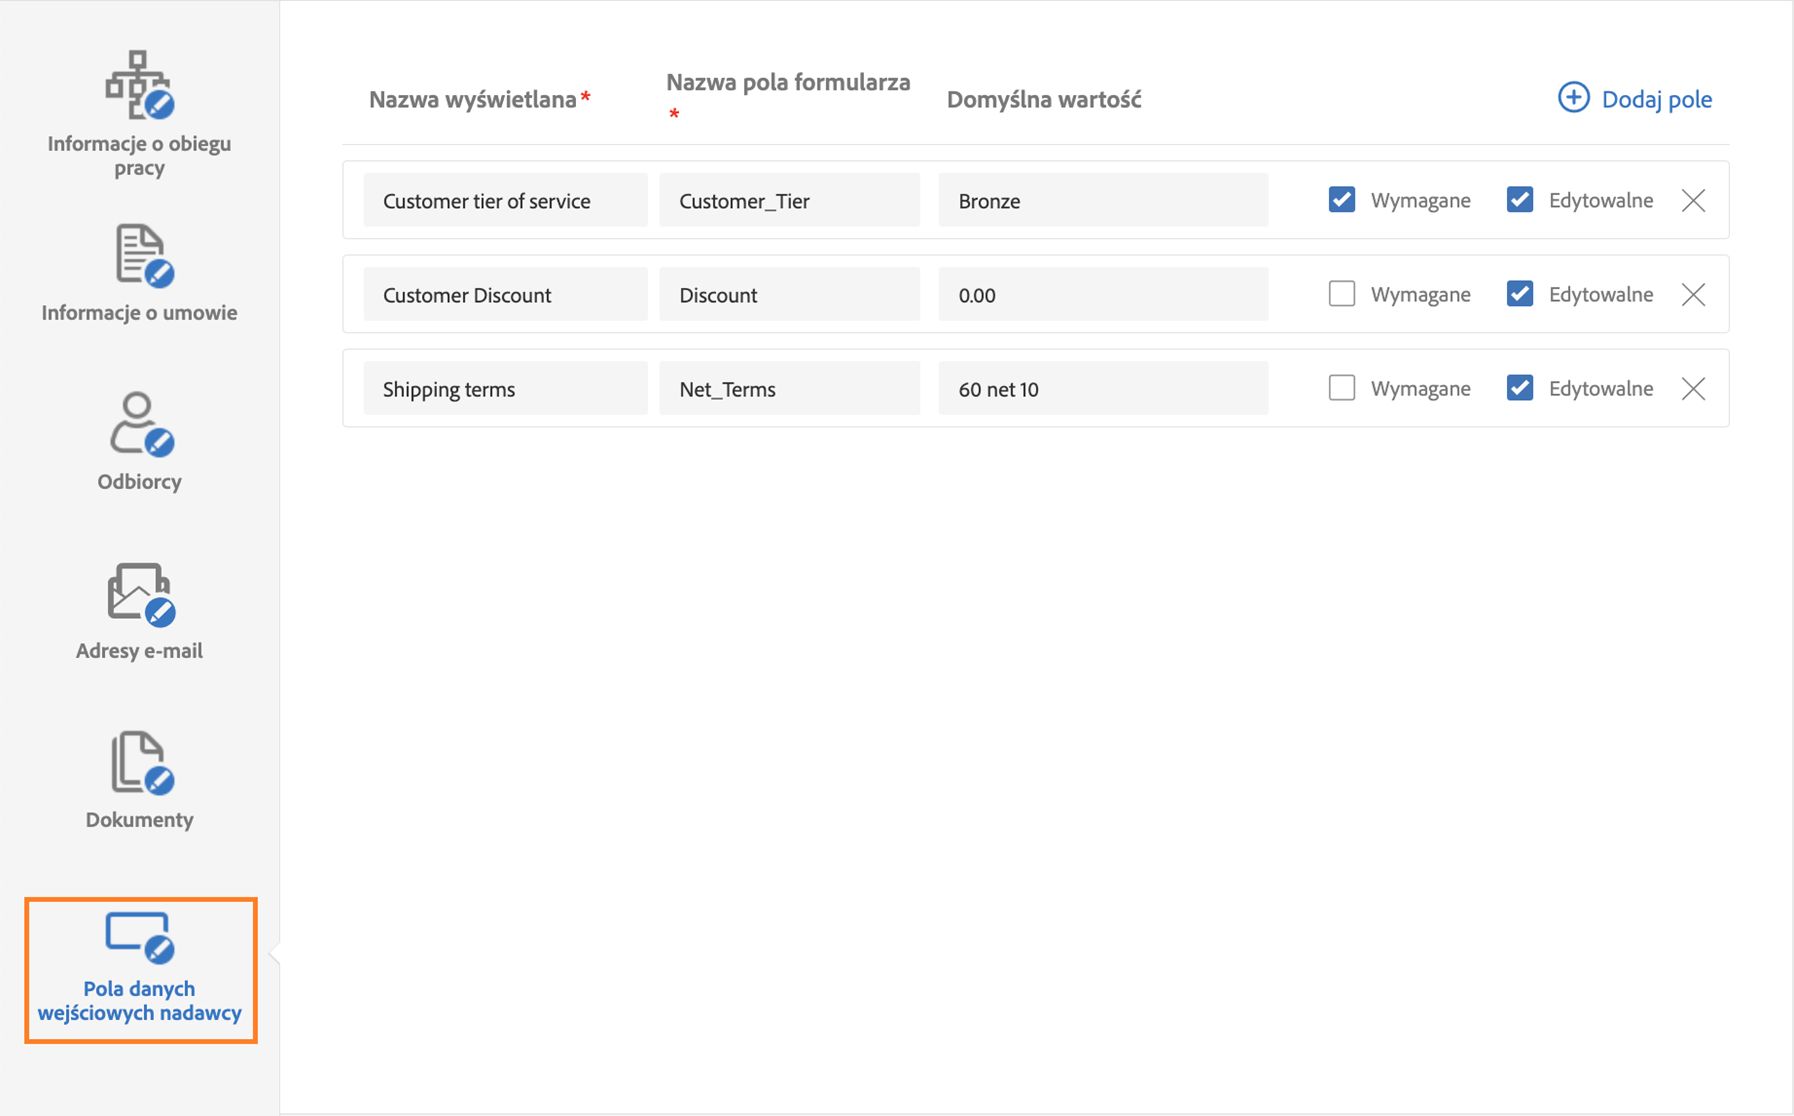Select the Dokumenty files icon
This screenshot has width=1794, height=1116.
click(141, 763)
